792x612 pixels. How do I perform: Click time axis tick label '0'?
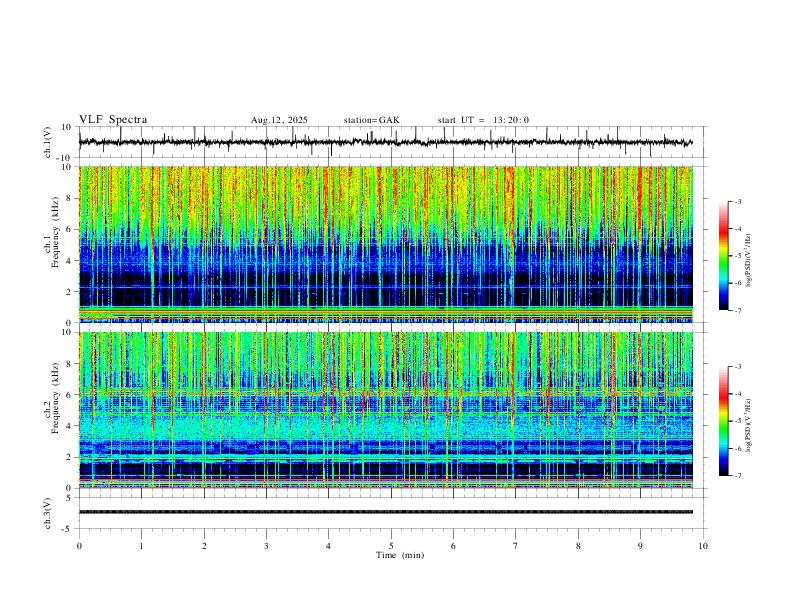[x=79, y=546]
